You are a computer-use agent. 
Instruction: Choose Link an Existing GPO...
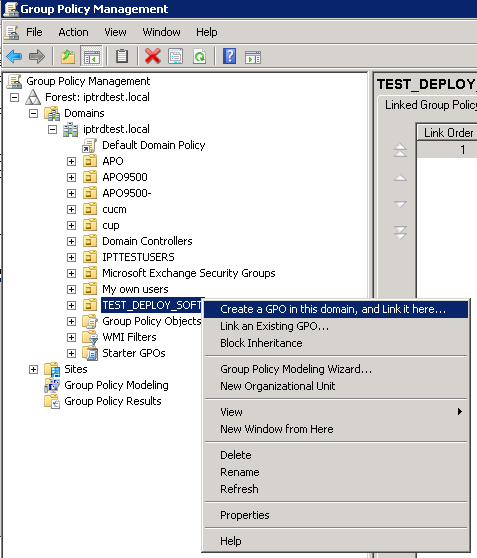click(x=336, y=326)
